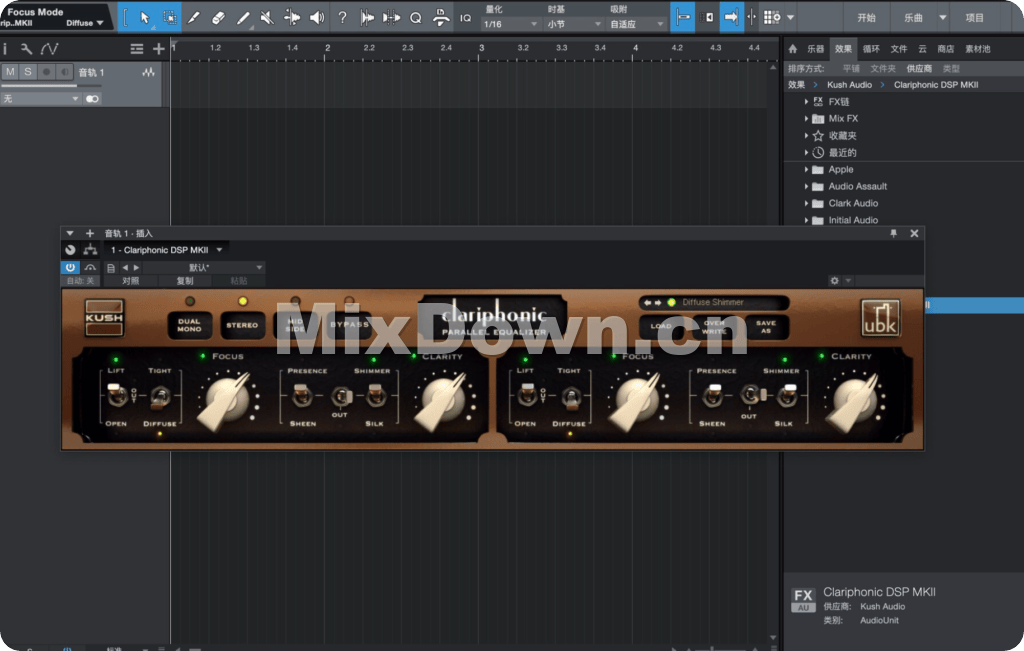
Task: Select the Split knife tool
Action: [x=194, y=18]
